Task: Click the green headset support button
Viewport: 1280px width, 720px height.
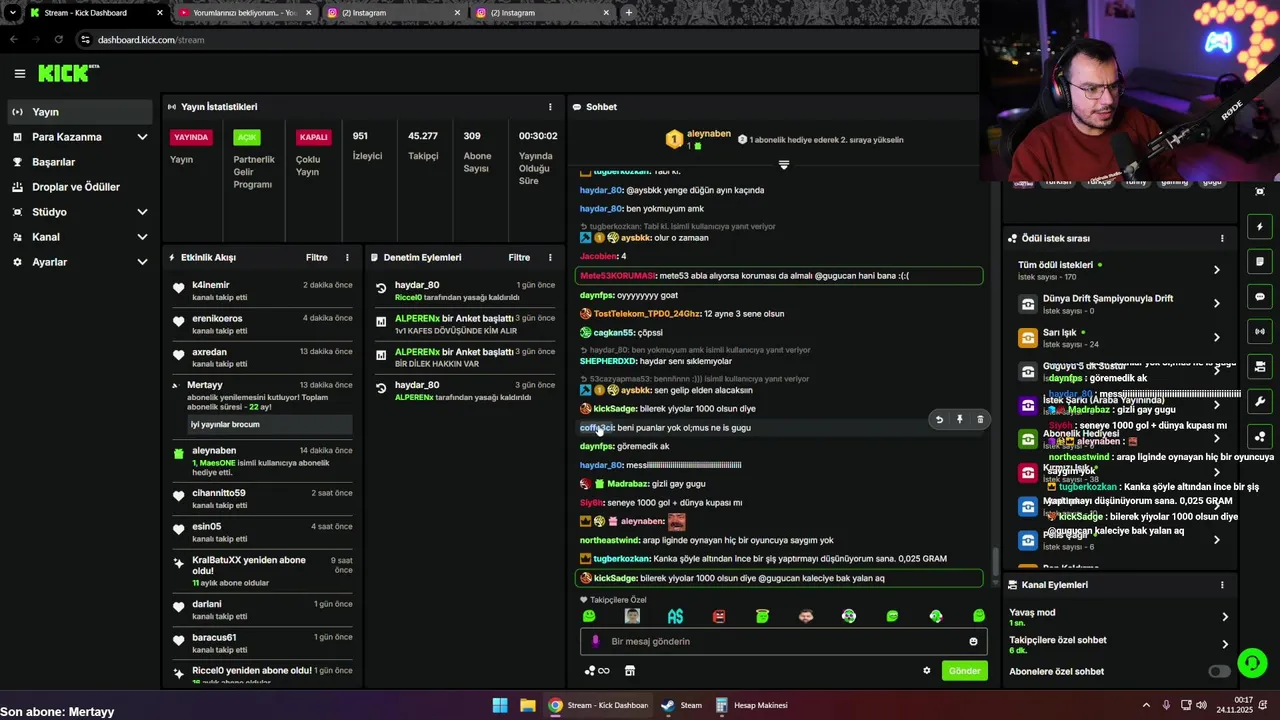Action: point(1252,662)
